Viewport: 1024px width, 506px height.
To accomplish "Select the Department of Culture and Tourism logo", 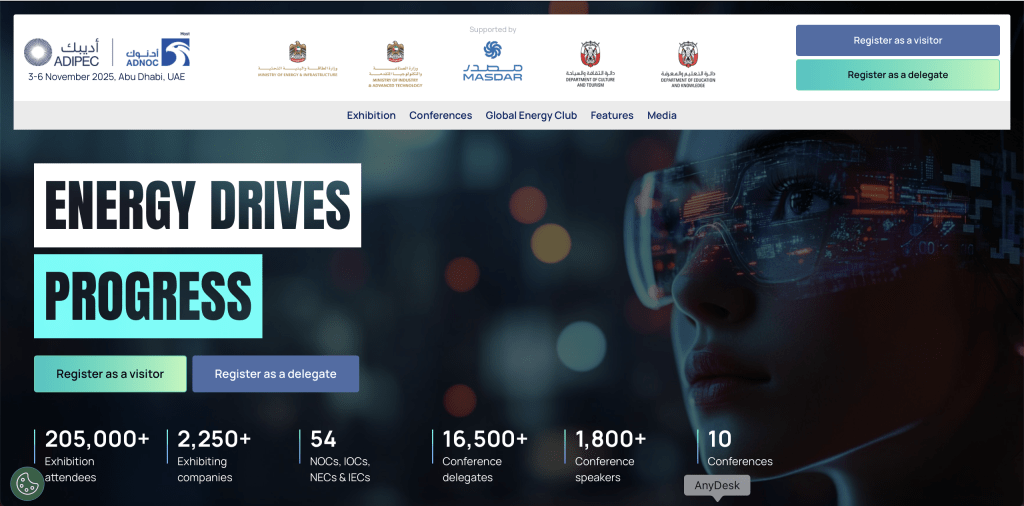I will pos(590,63).
